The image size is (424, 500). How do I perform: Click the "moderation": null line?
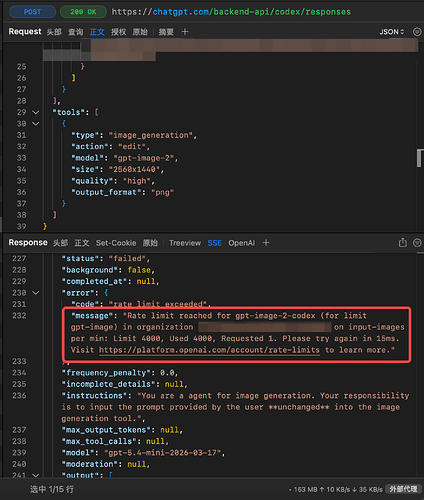pos(106,464)
